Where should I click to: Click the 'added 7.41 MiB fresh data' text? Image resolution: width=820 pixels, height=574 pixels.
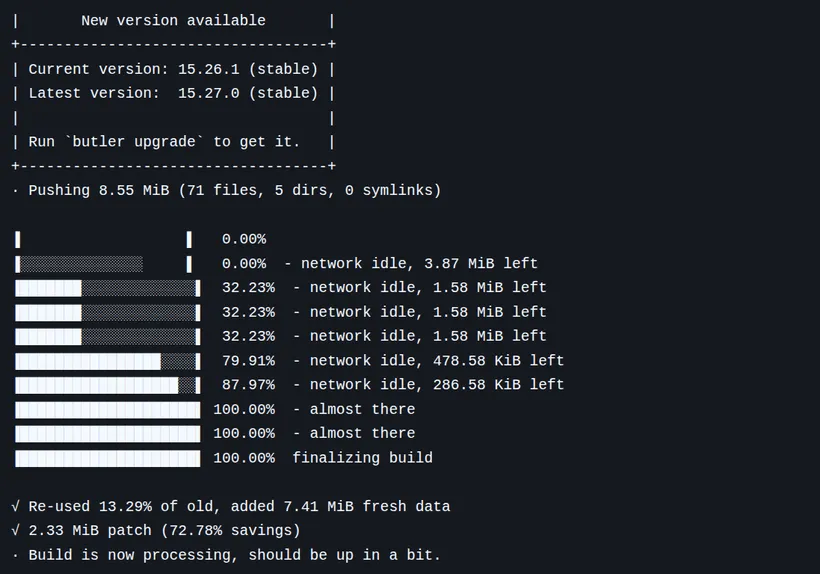[x=340, y=506]
